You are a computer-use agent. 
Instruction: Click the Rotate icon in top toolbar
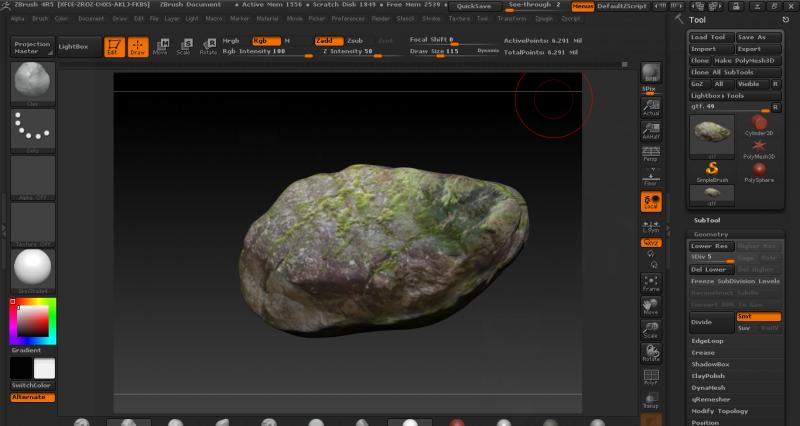207,46
